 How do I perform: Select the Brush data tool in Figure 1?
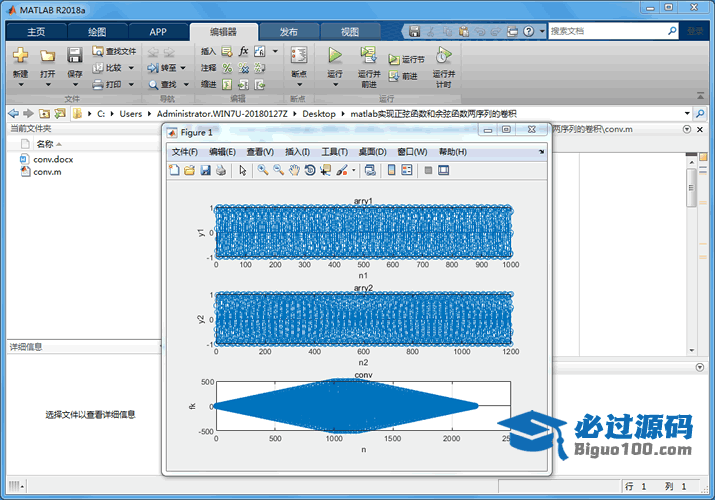point(342,170)
